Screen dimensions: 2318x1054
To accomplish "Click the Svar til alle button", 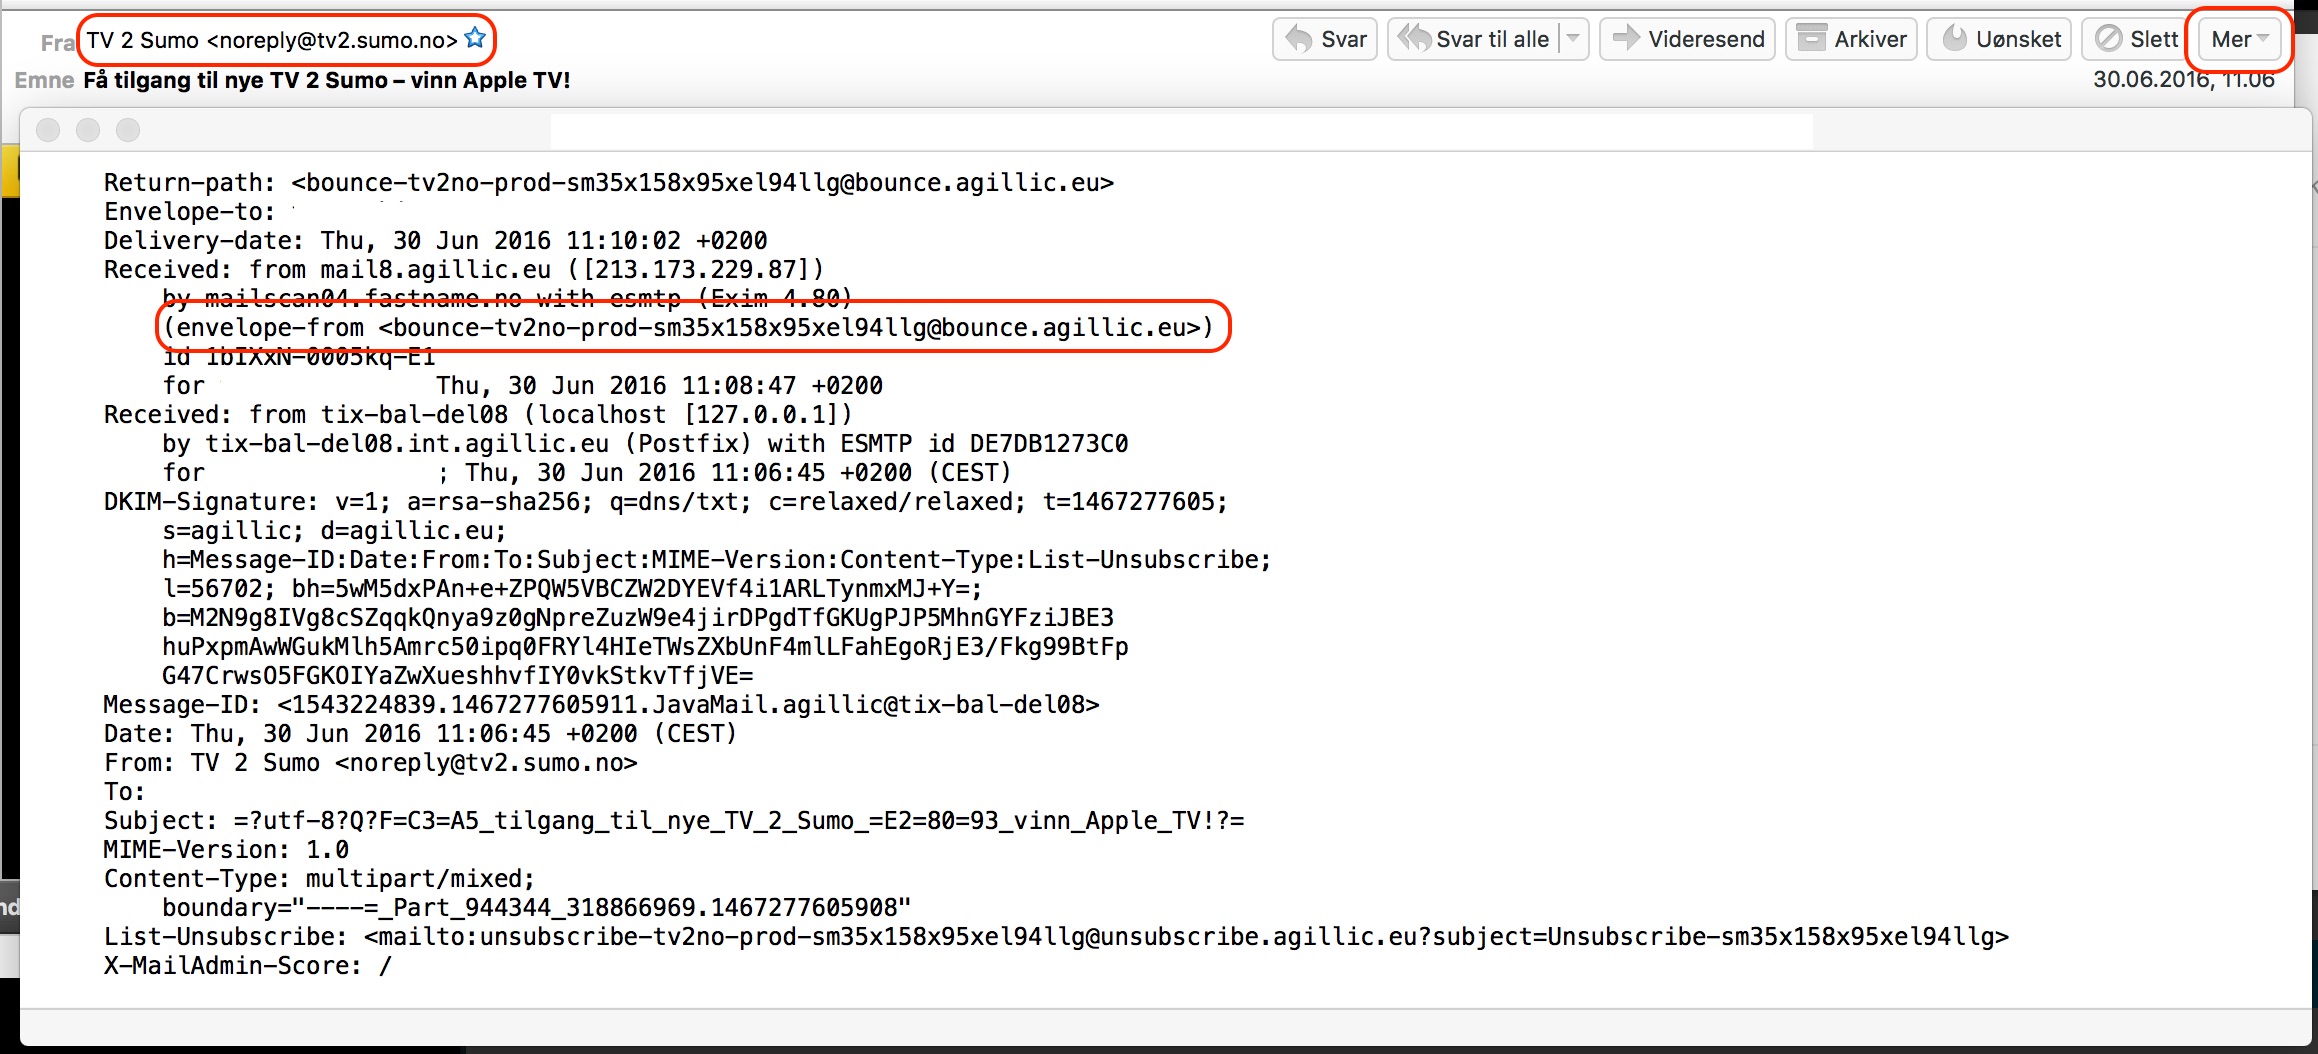I will (x=1473, y=39).
